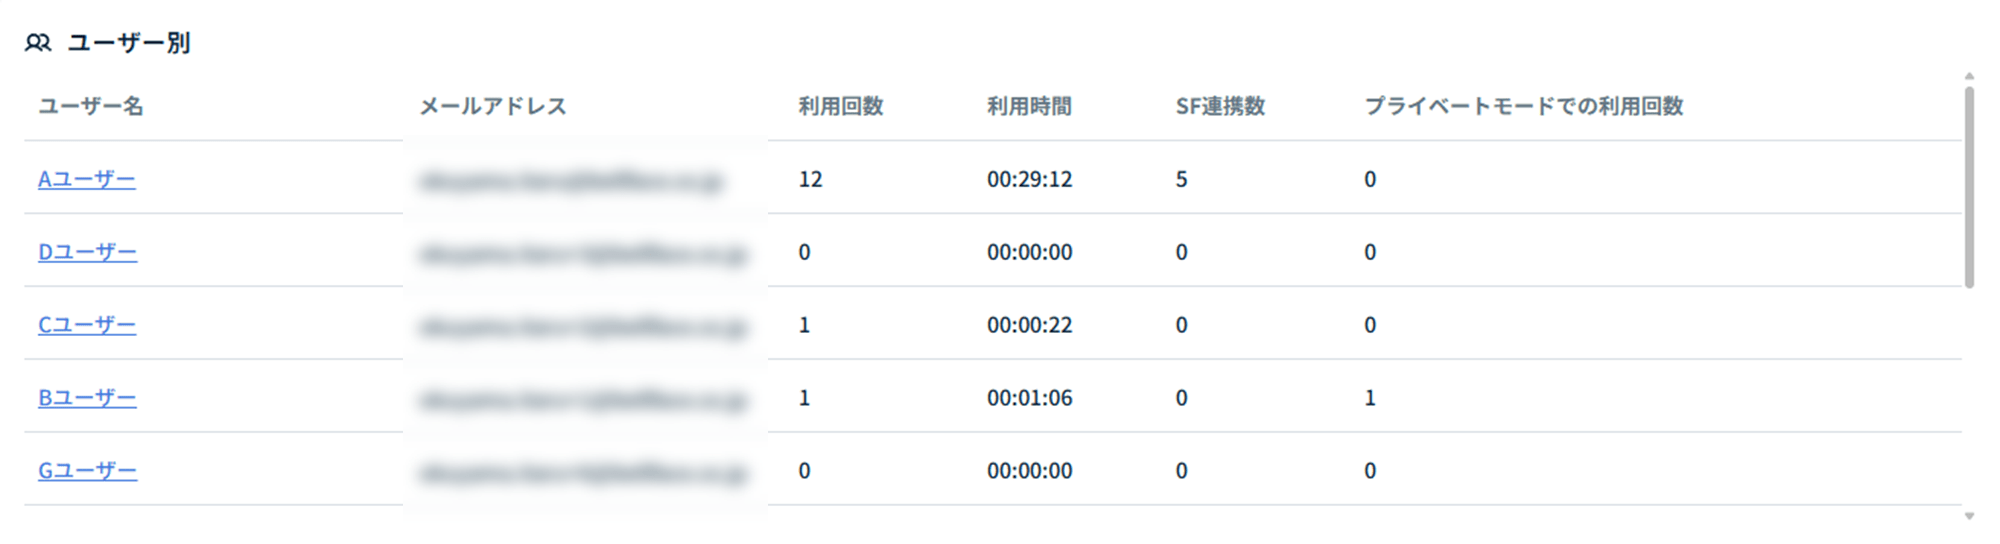Open the Gユーザー link

tap(88, 471)
